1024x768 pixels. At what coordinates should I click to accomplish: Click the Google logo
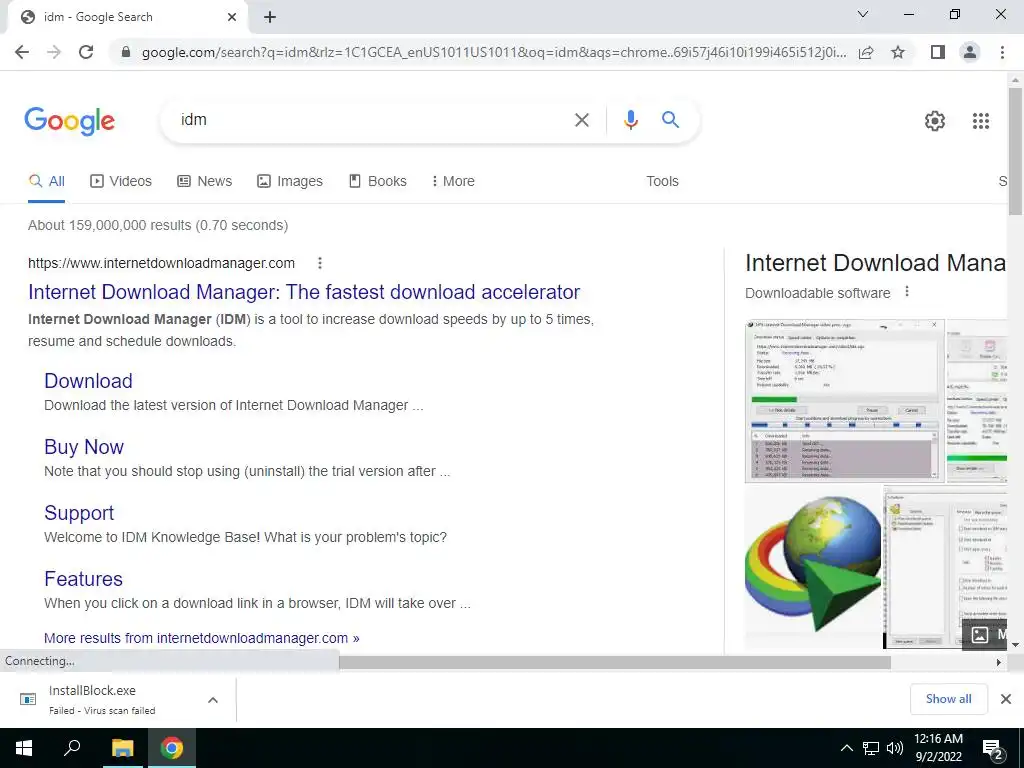70,121
